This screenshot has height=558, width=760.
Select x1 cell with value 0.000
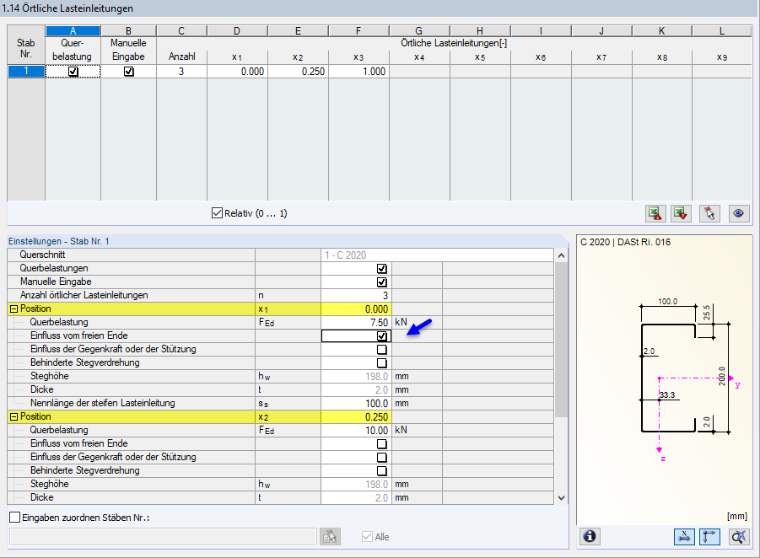pyautogui.click(x=237, y=71)
